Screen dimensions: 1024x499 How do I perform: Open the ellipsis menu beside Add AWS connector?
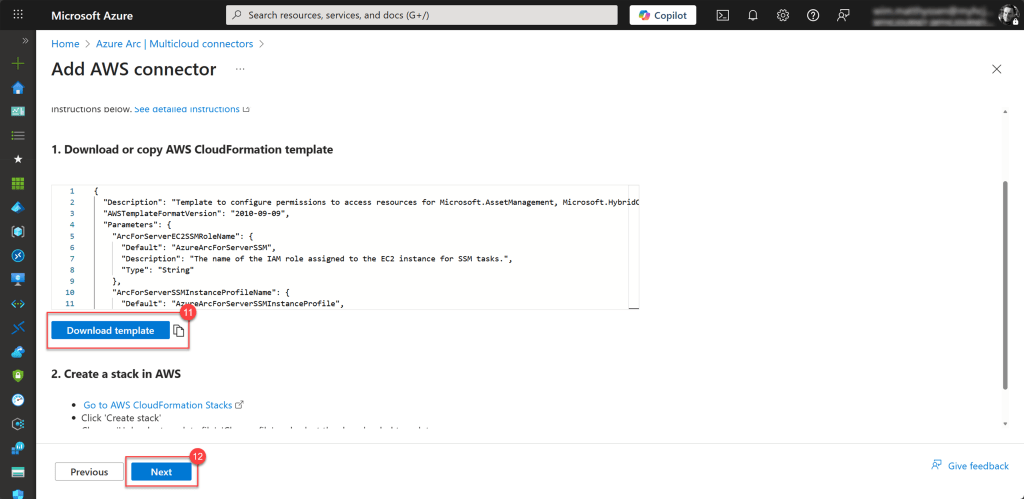pos(239,69)
